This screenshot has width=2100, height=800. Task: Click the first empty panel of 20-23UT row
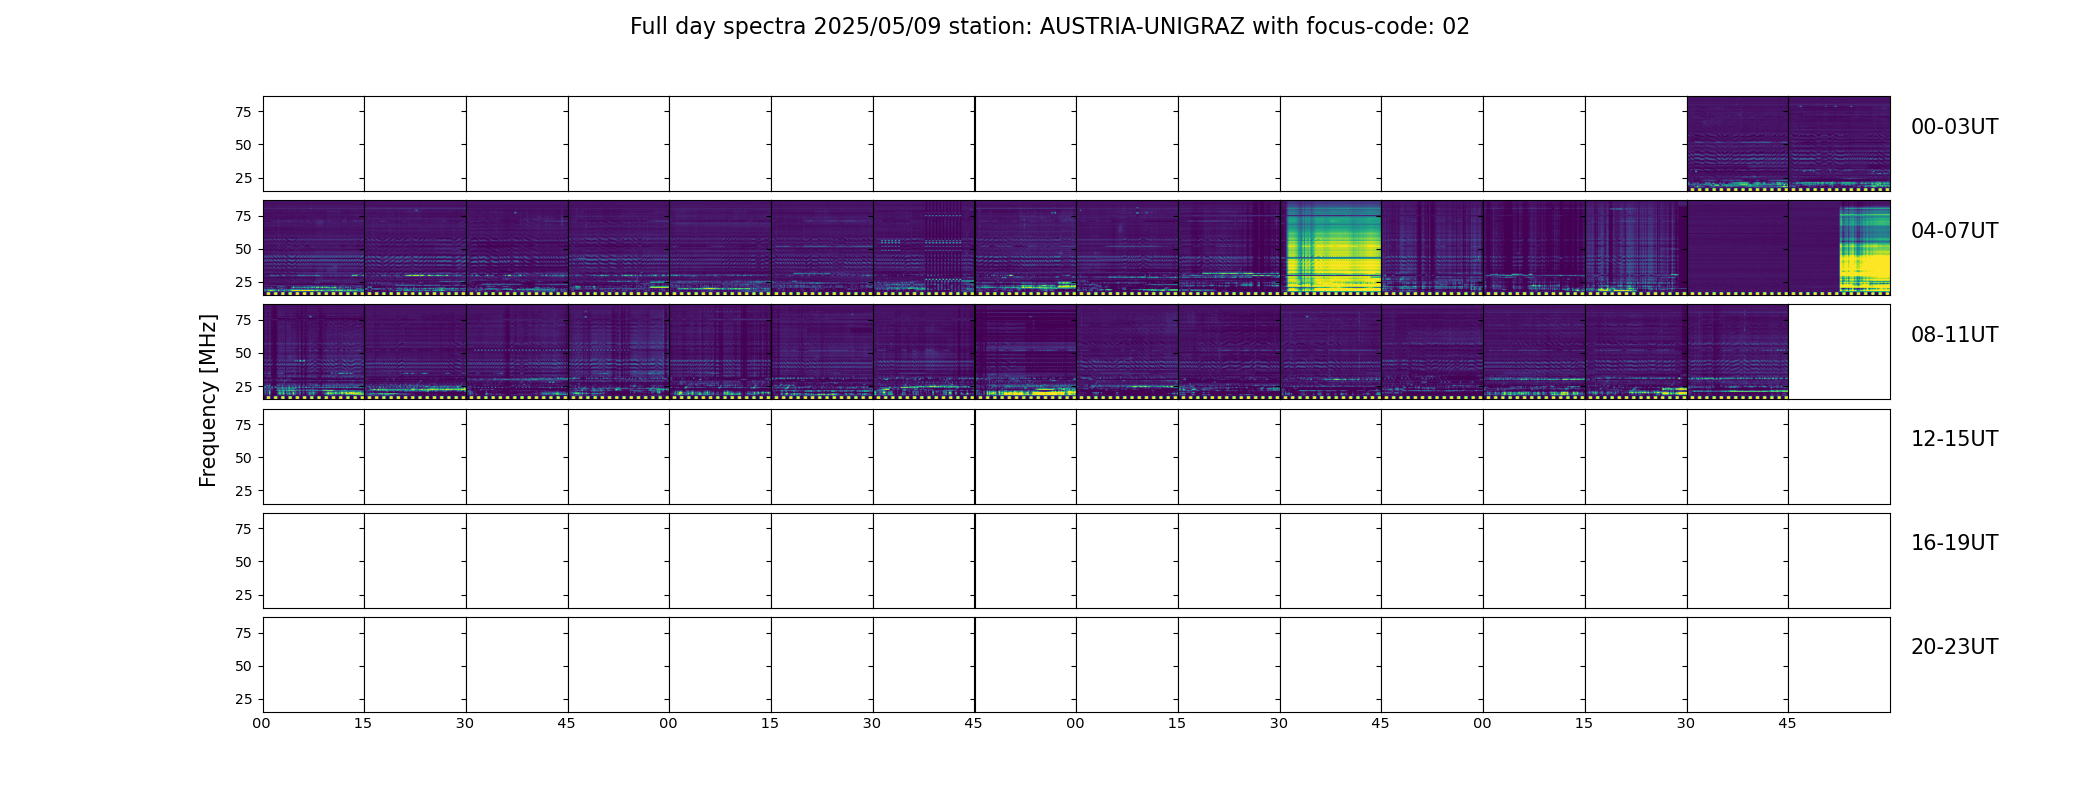point(313,664)
